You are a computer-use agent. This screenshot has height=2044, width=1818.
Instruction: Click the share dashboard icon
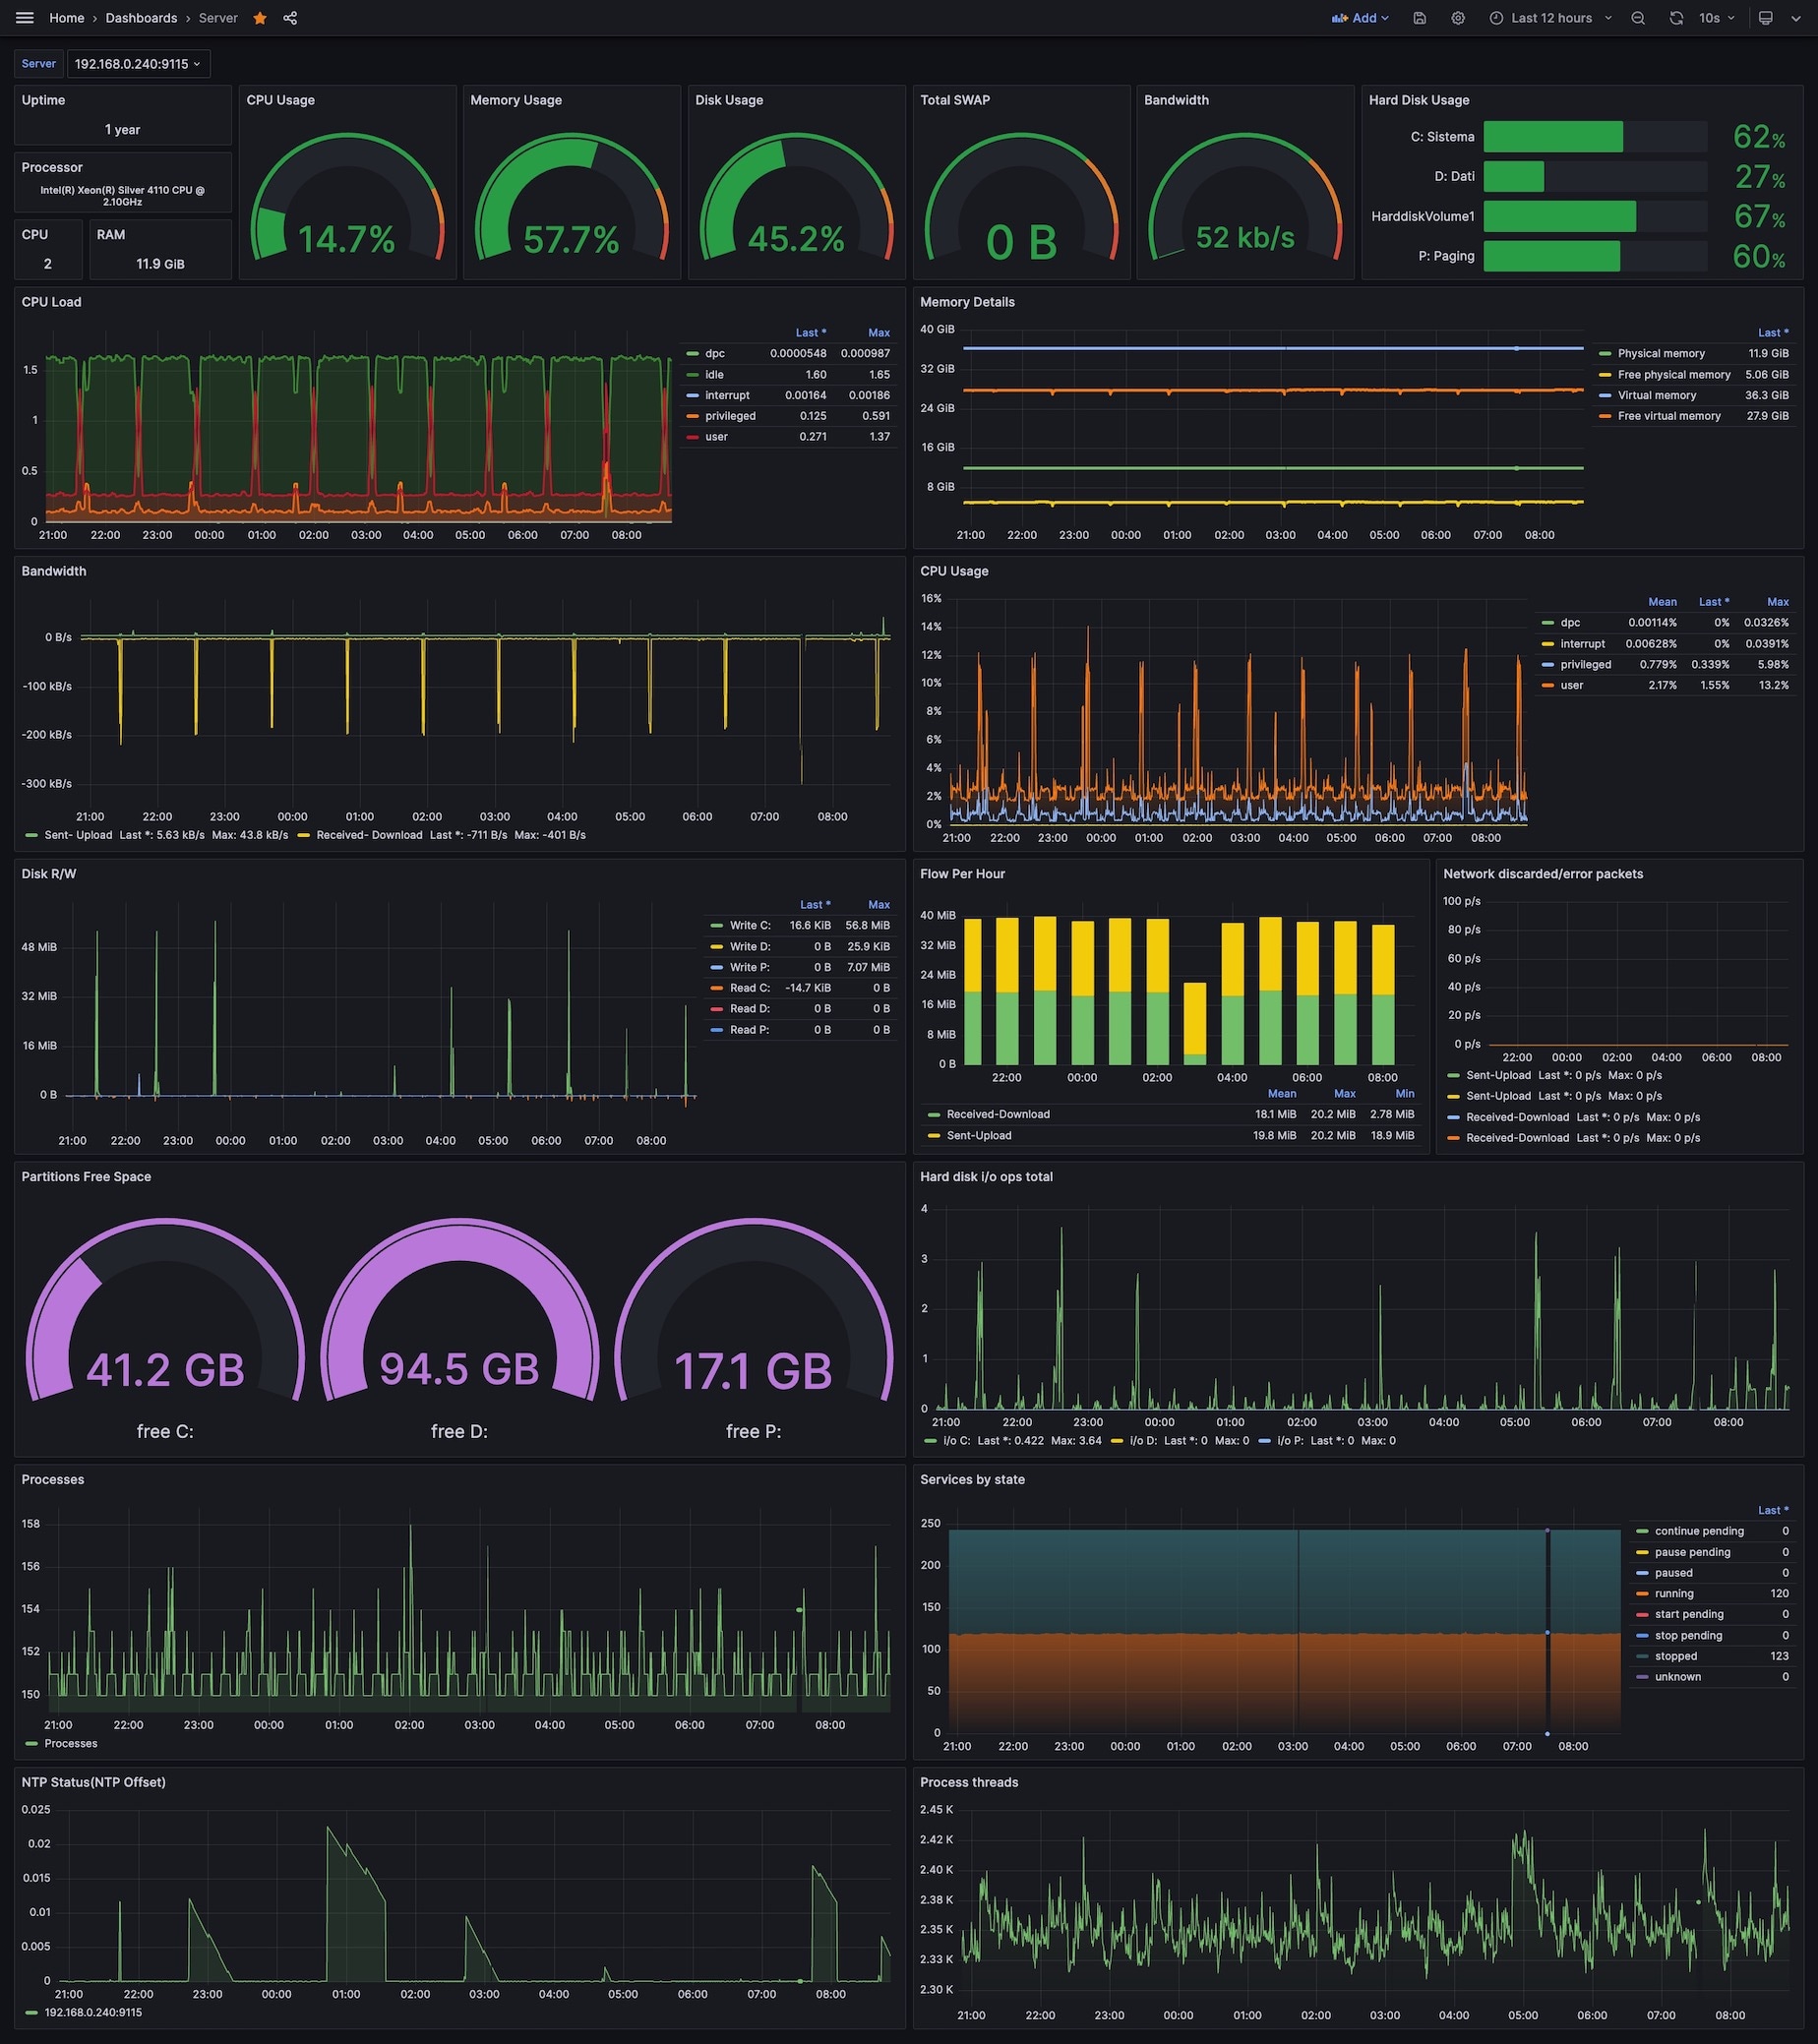(x=290, y=18)
